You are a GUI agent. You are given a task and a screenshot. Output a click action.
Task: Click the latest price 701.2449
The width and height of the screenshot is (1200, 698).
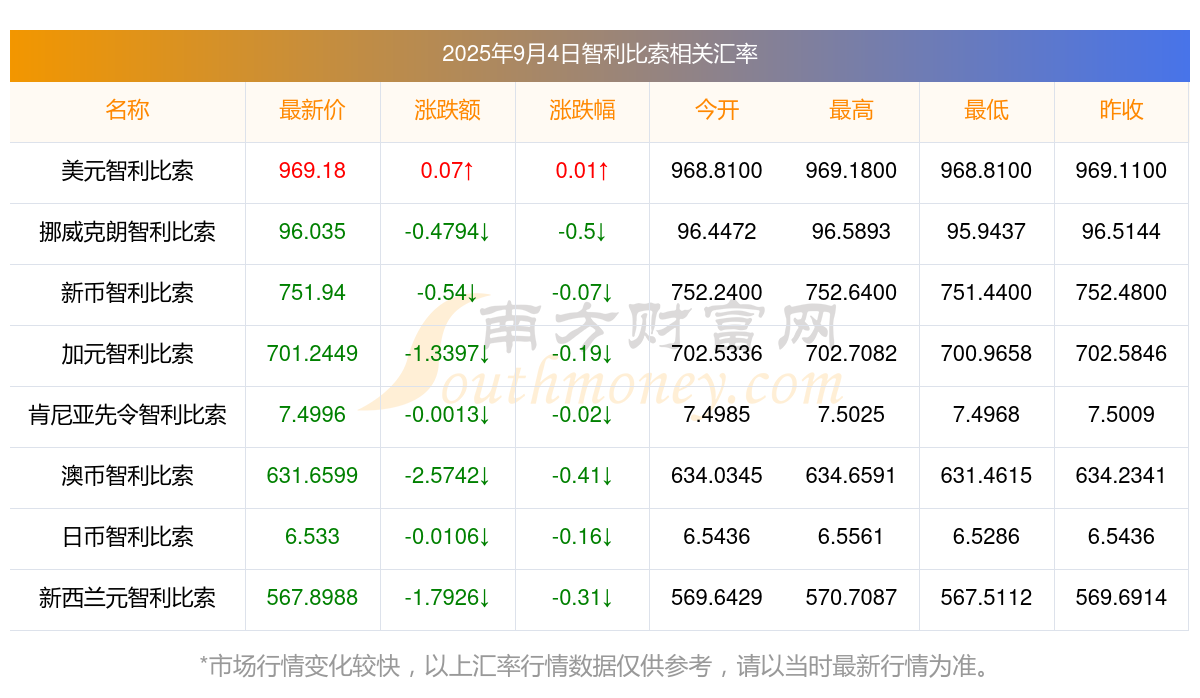click(312, 354)
